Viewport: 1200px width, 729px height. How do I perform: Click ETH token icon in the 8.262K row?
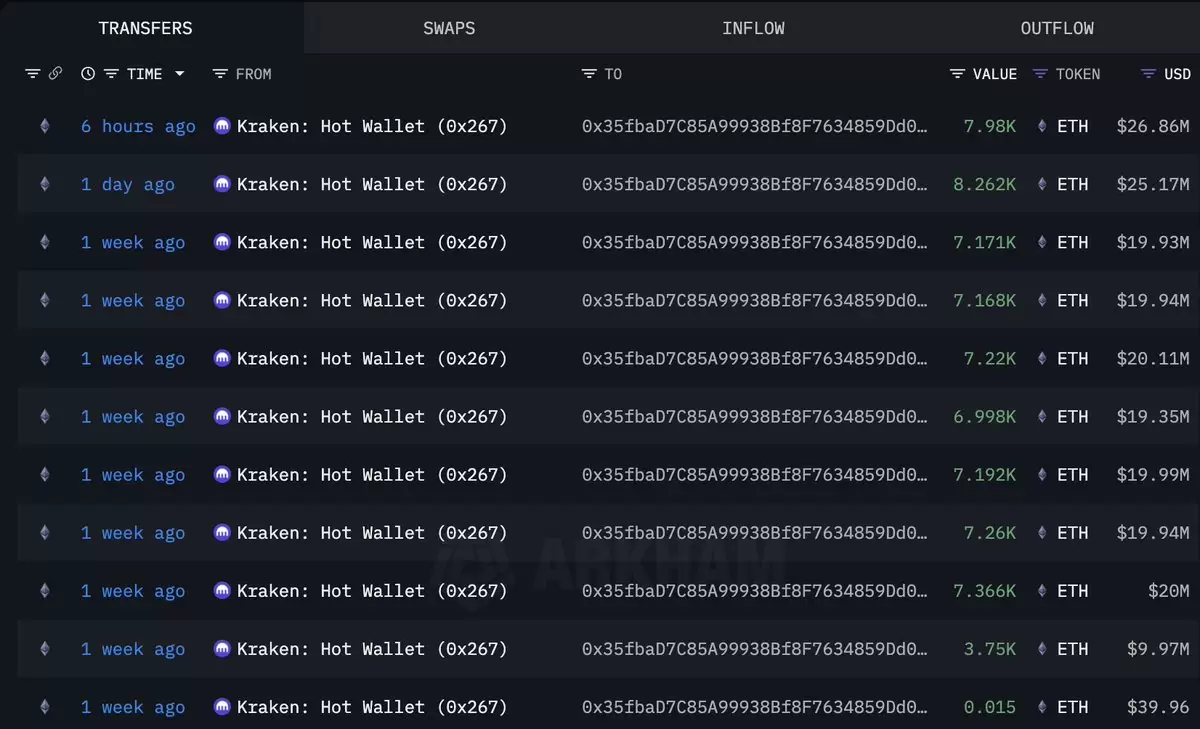[x=1042, y=184]
